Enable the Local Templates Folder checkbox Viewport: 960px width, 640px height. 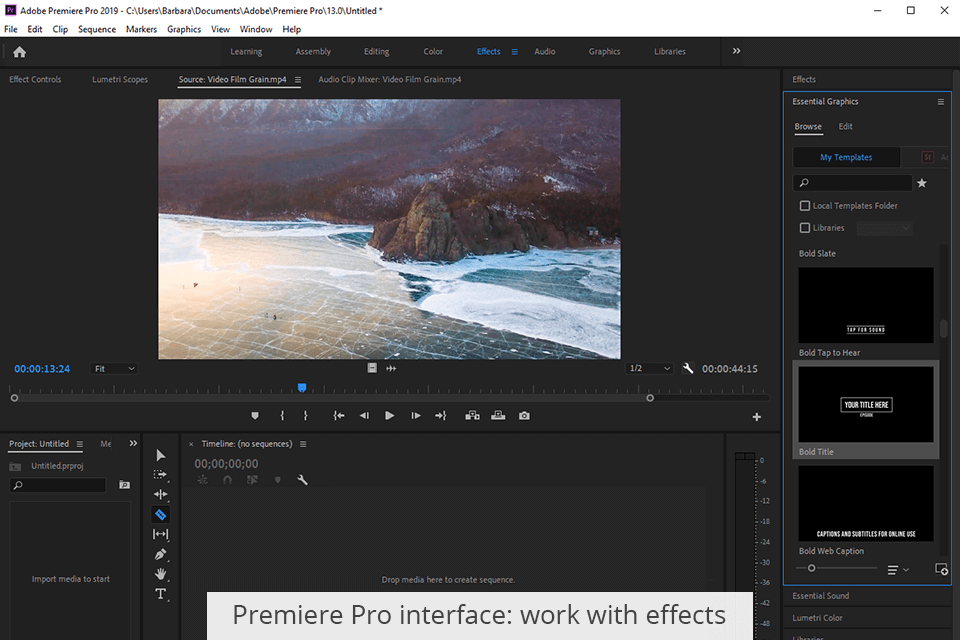(x=805, y=206)
